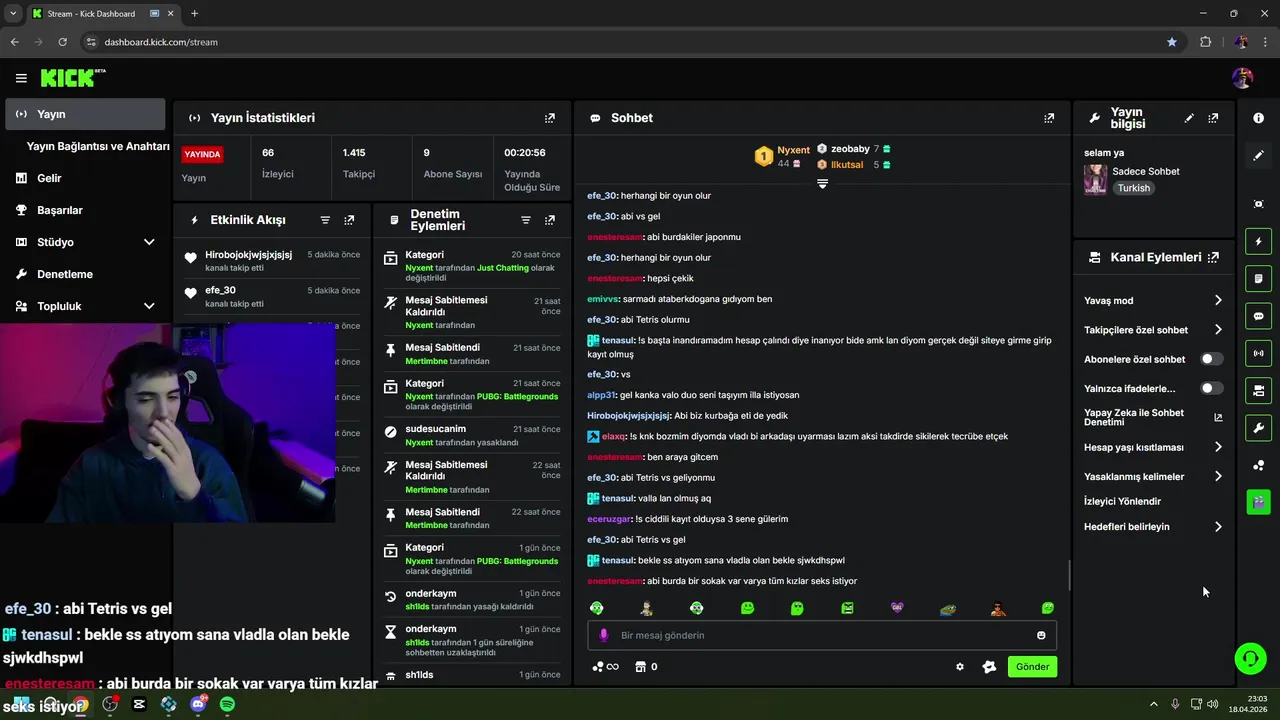
Task: Open tab search dropdown in Chrome
Action: coord(13,13)
